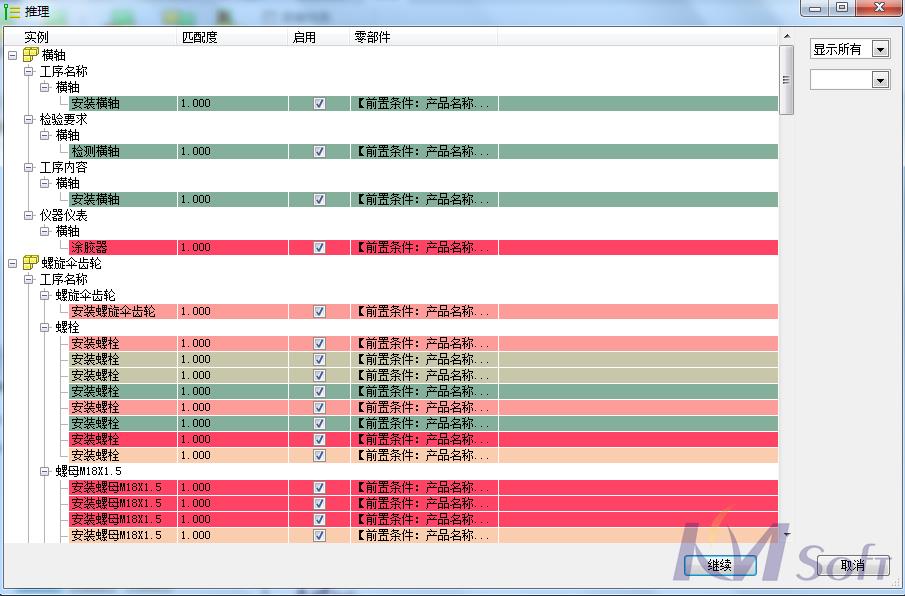The width and height of the screenshot is (905, 596).
Task: Disable the first 安装螺栓 row checkbox
Action: (x=318, y=343)
